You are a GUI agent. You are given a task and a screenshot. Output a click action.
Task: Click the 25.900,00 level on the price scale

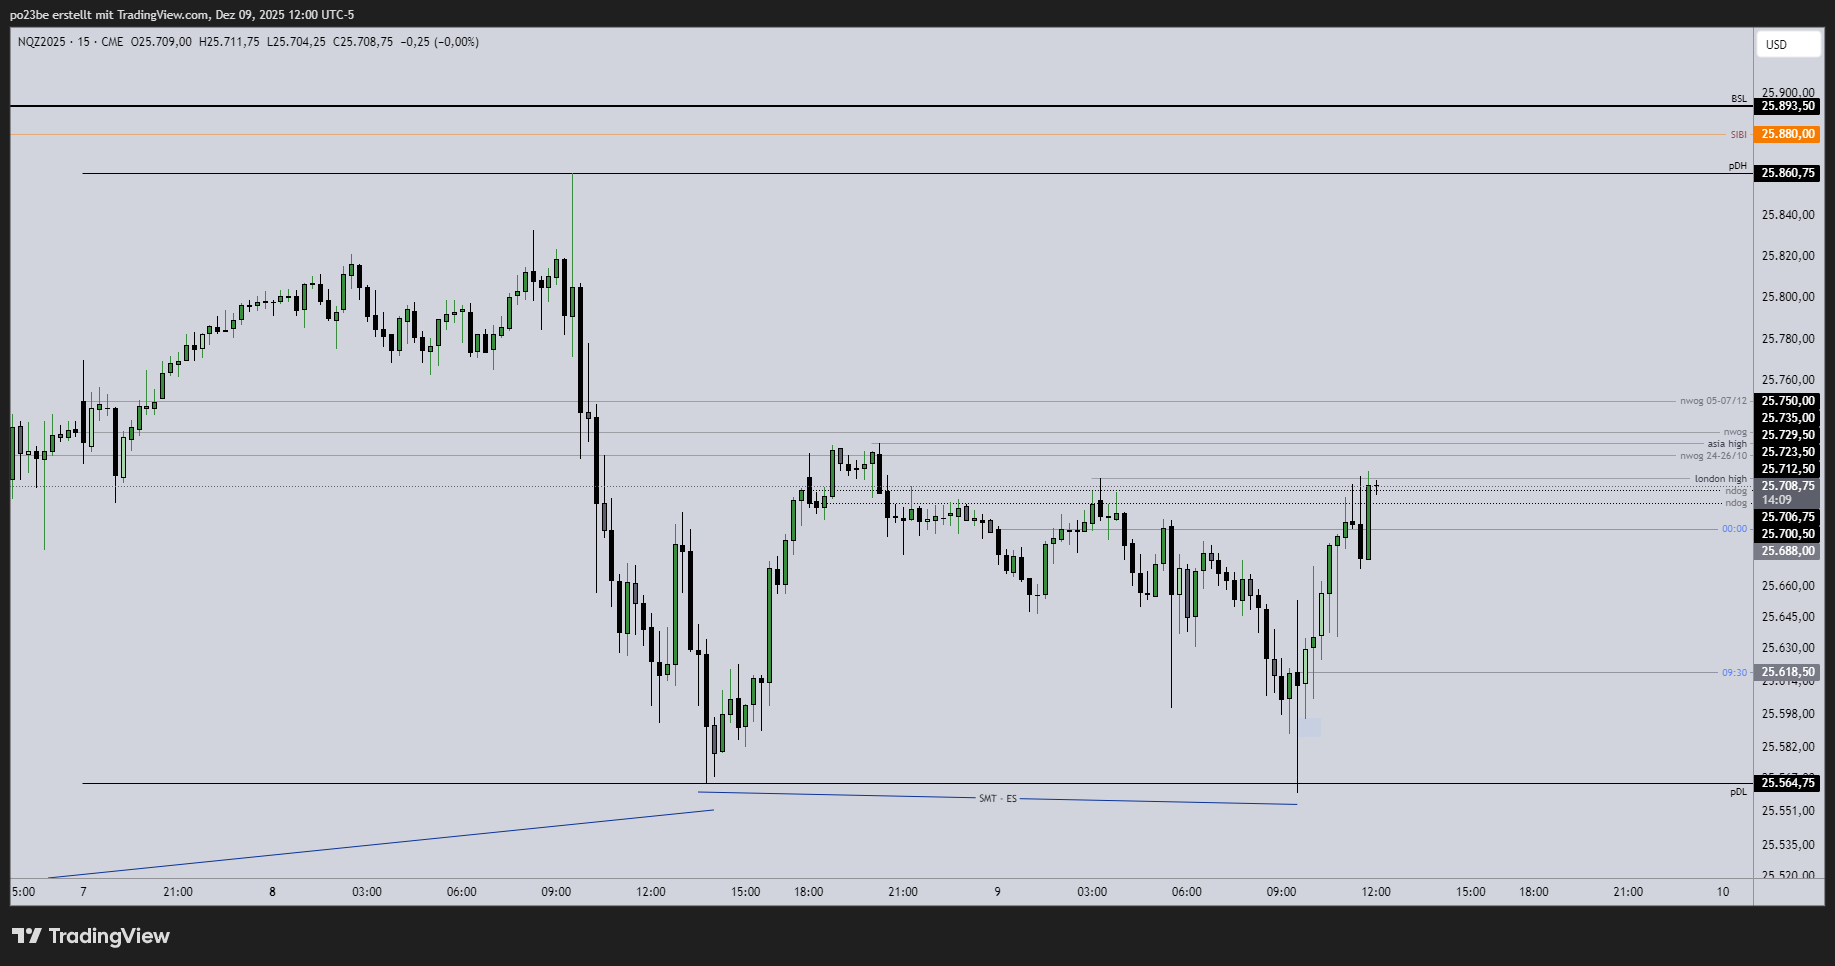(x=1790, y=92)
